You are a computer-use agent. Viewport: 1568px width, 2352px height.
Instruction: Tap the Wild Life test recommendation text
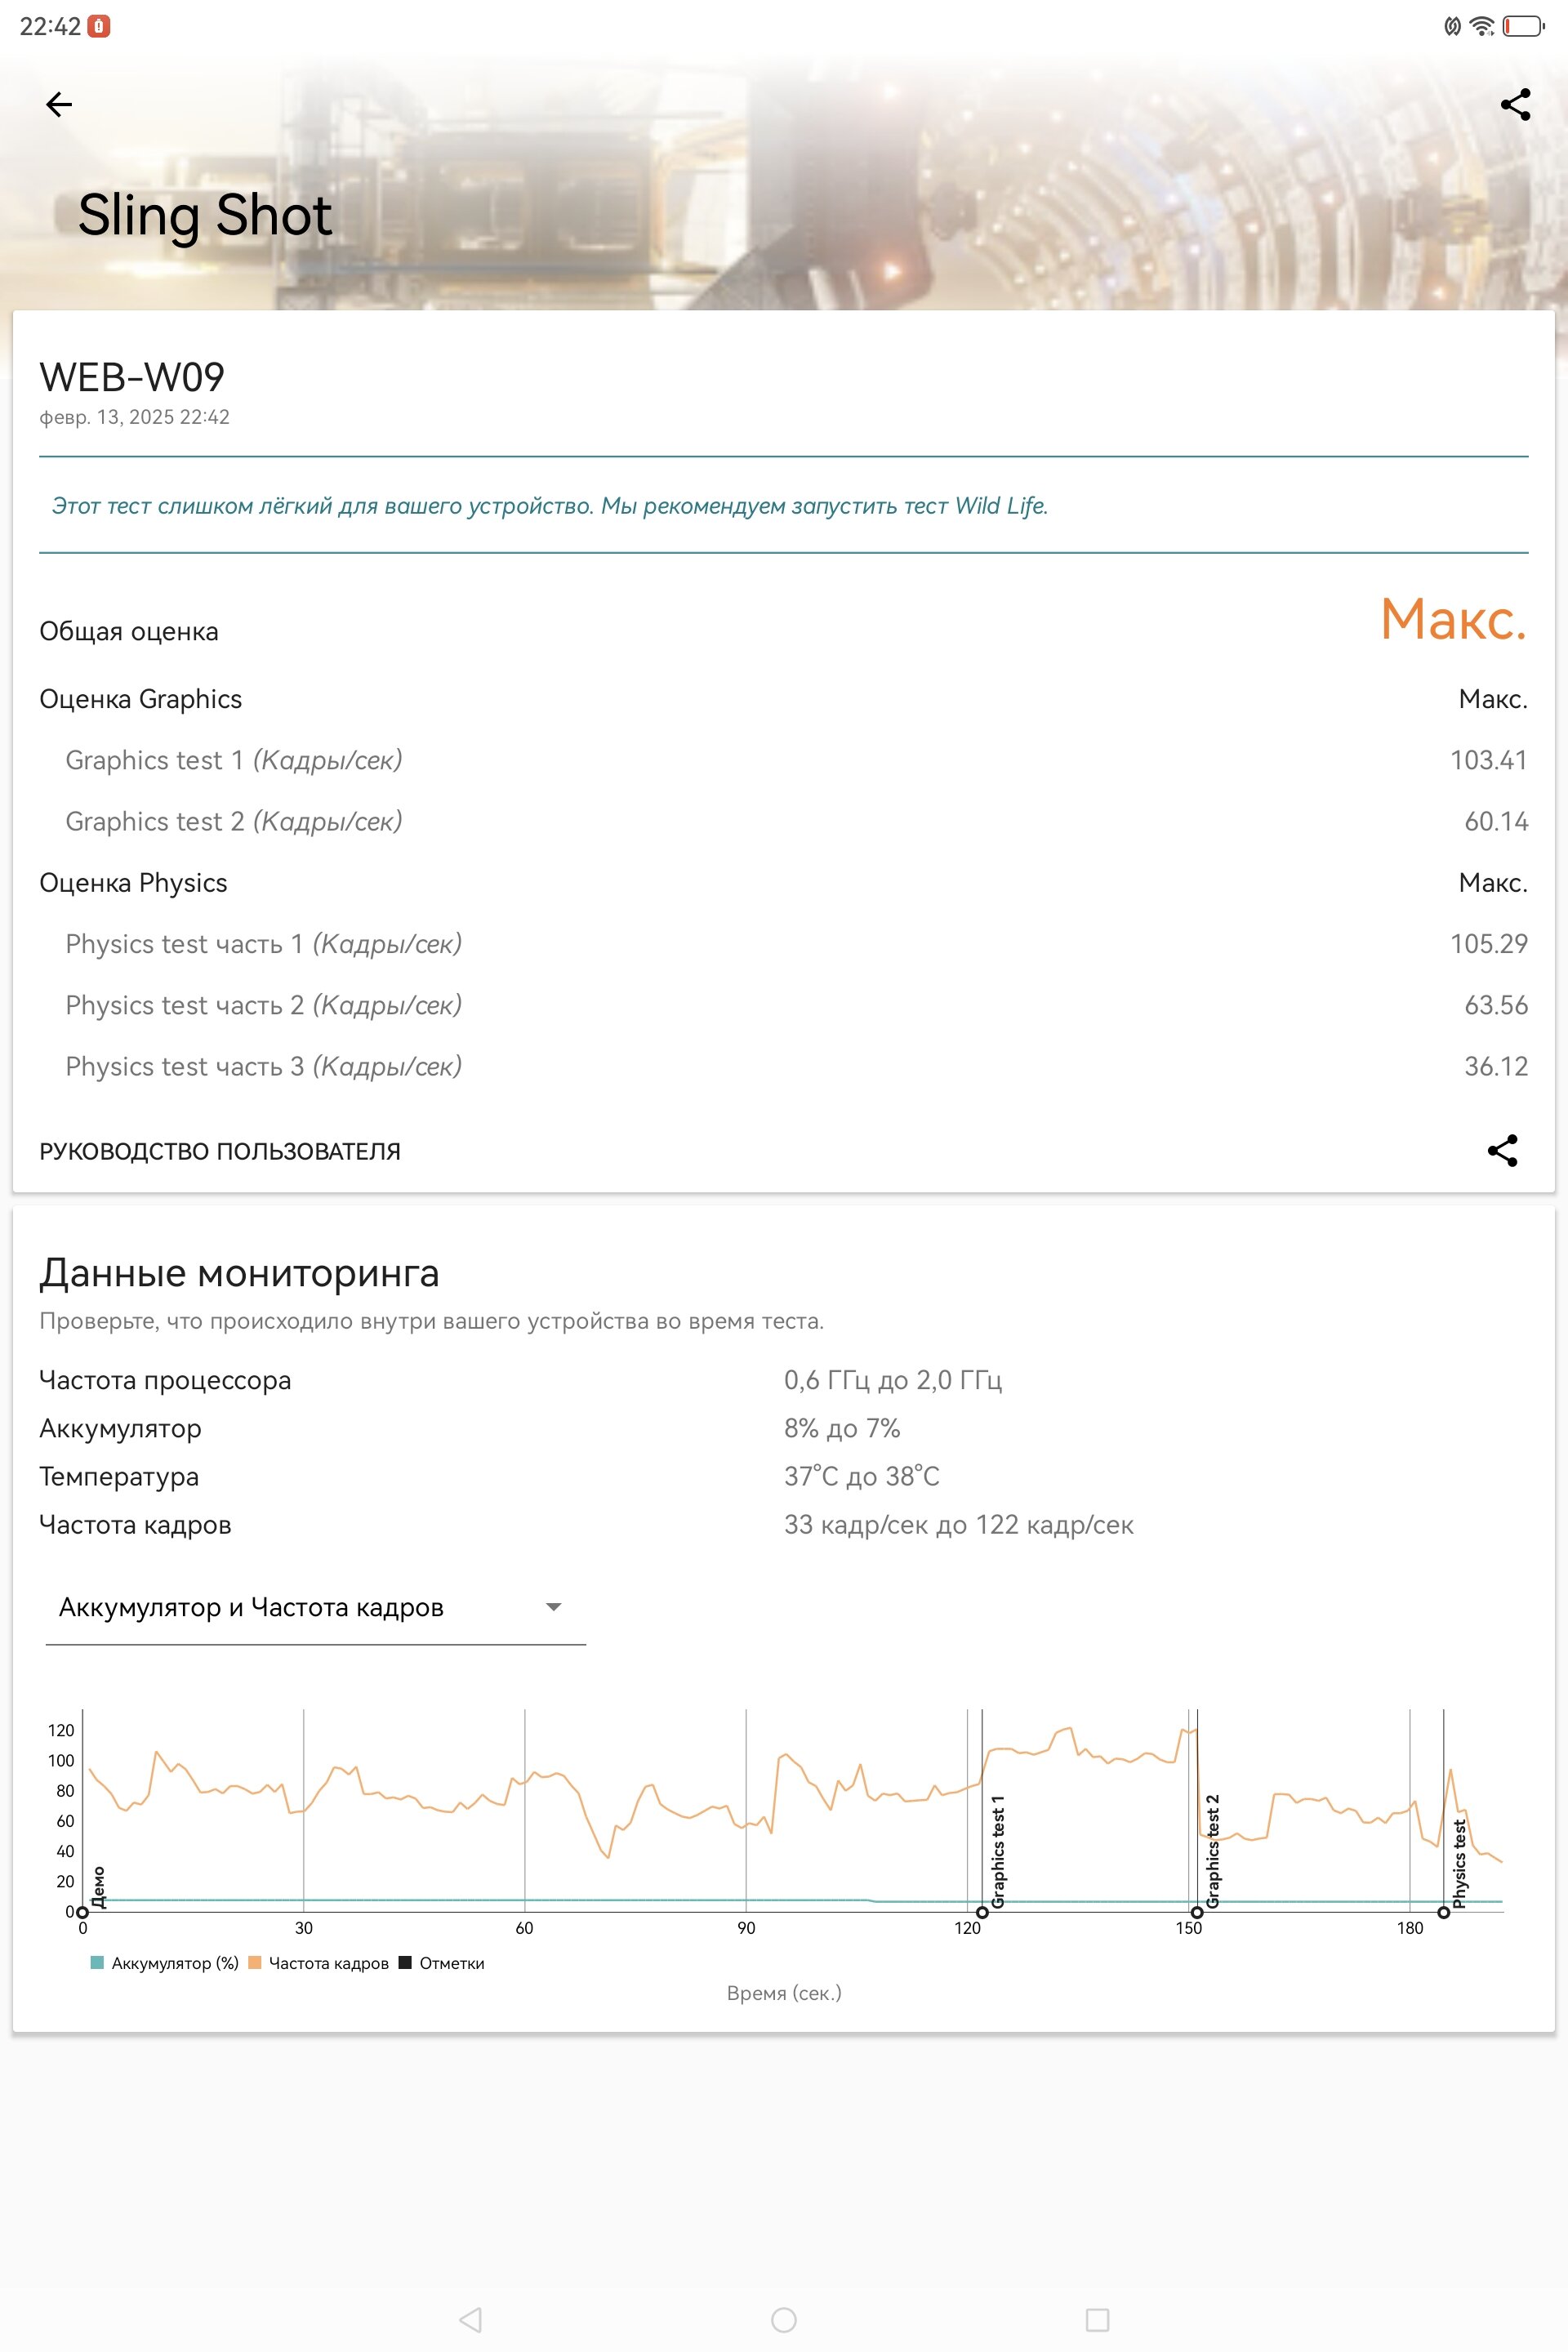pyautogui.click(x=549, y=506)
